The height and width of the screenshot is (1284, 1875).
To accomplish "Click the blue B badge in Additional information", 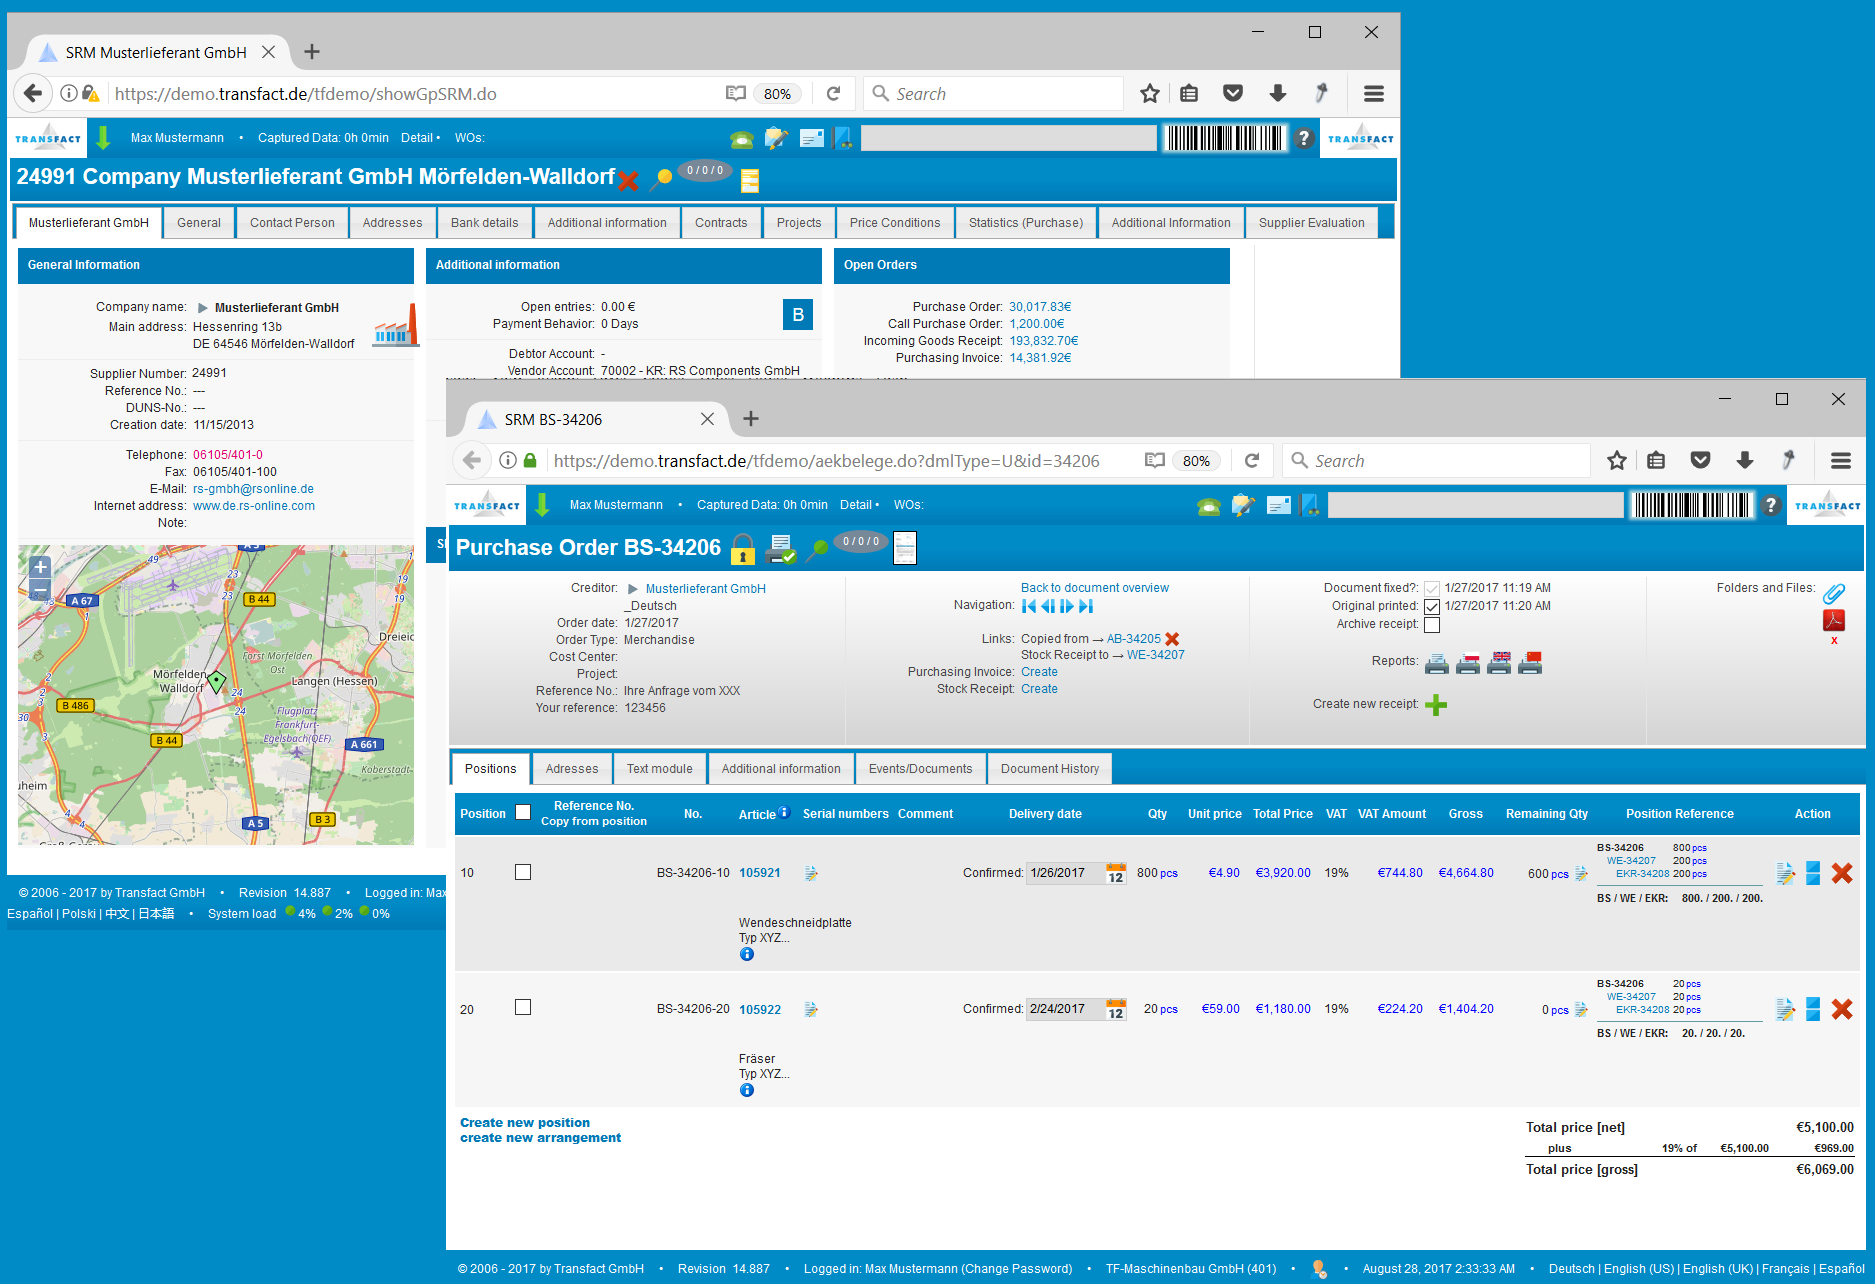I will coord(798,315).
